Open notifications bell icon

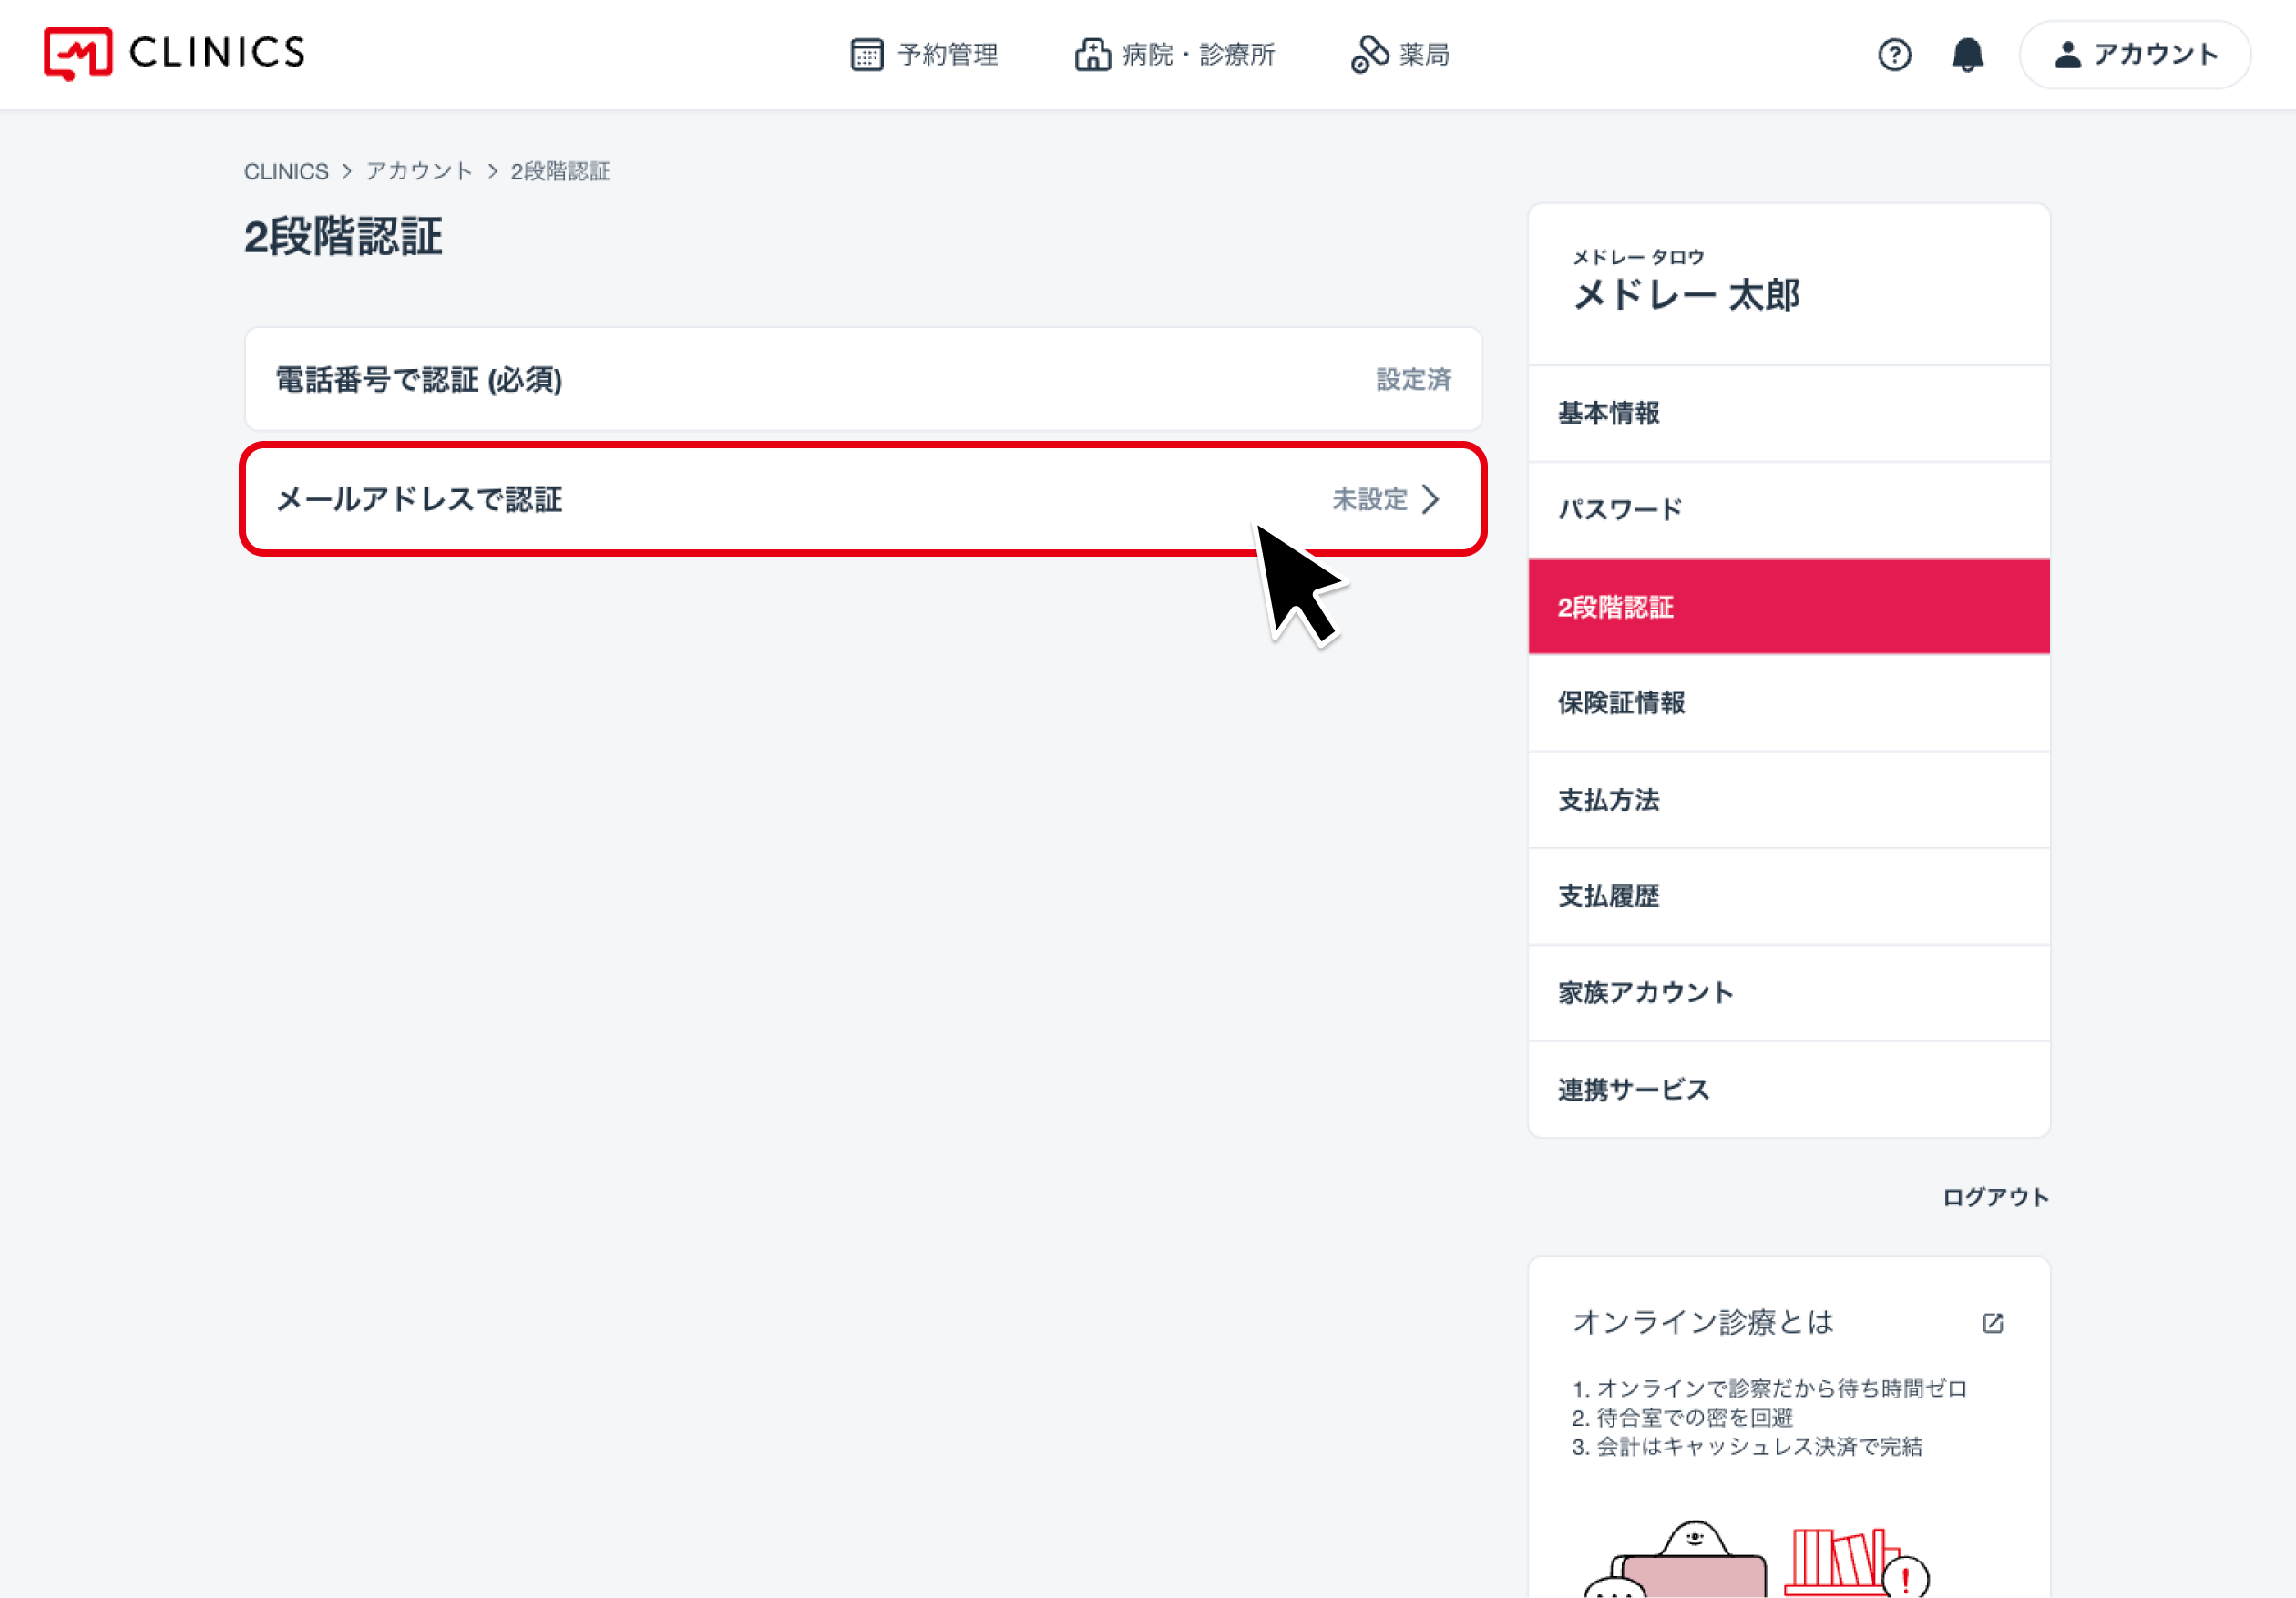point(1967,54)
